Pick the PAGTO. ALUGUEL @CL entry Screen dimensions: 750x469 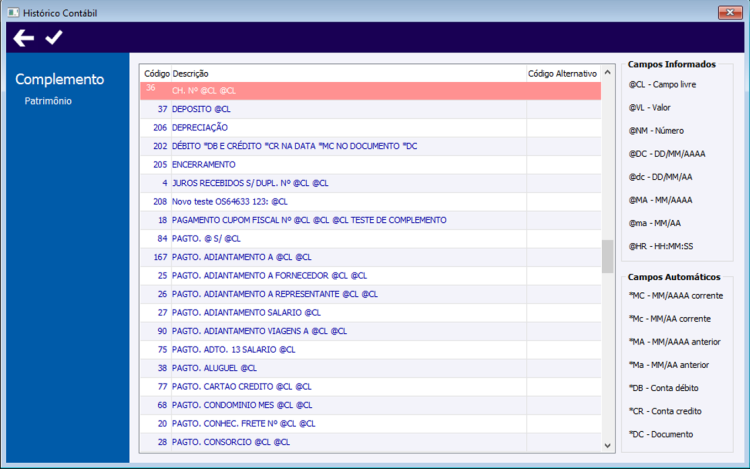[x=371, y=368]
